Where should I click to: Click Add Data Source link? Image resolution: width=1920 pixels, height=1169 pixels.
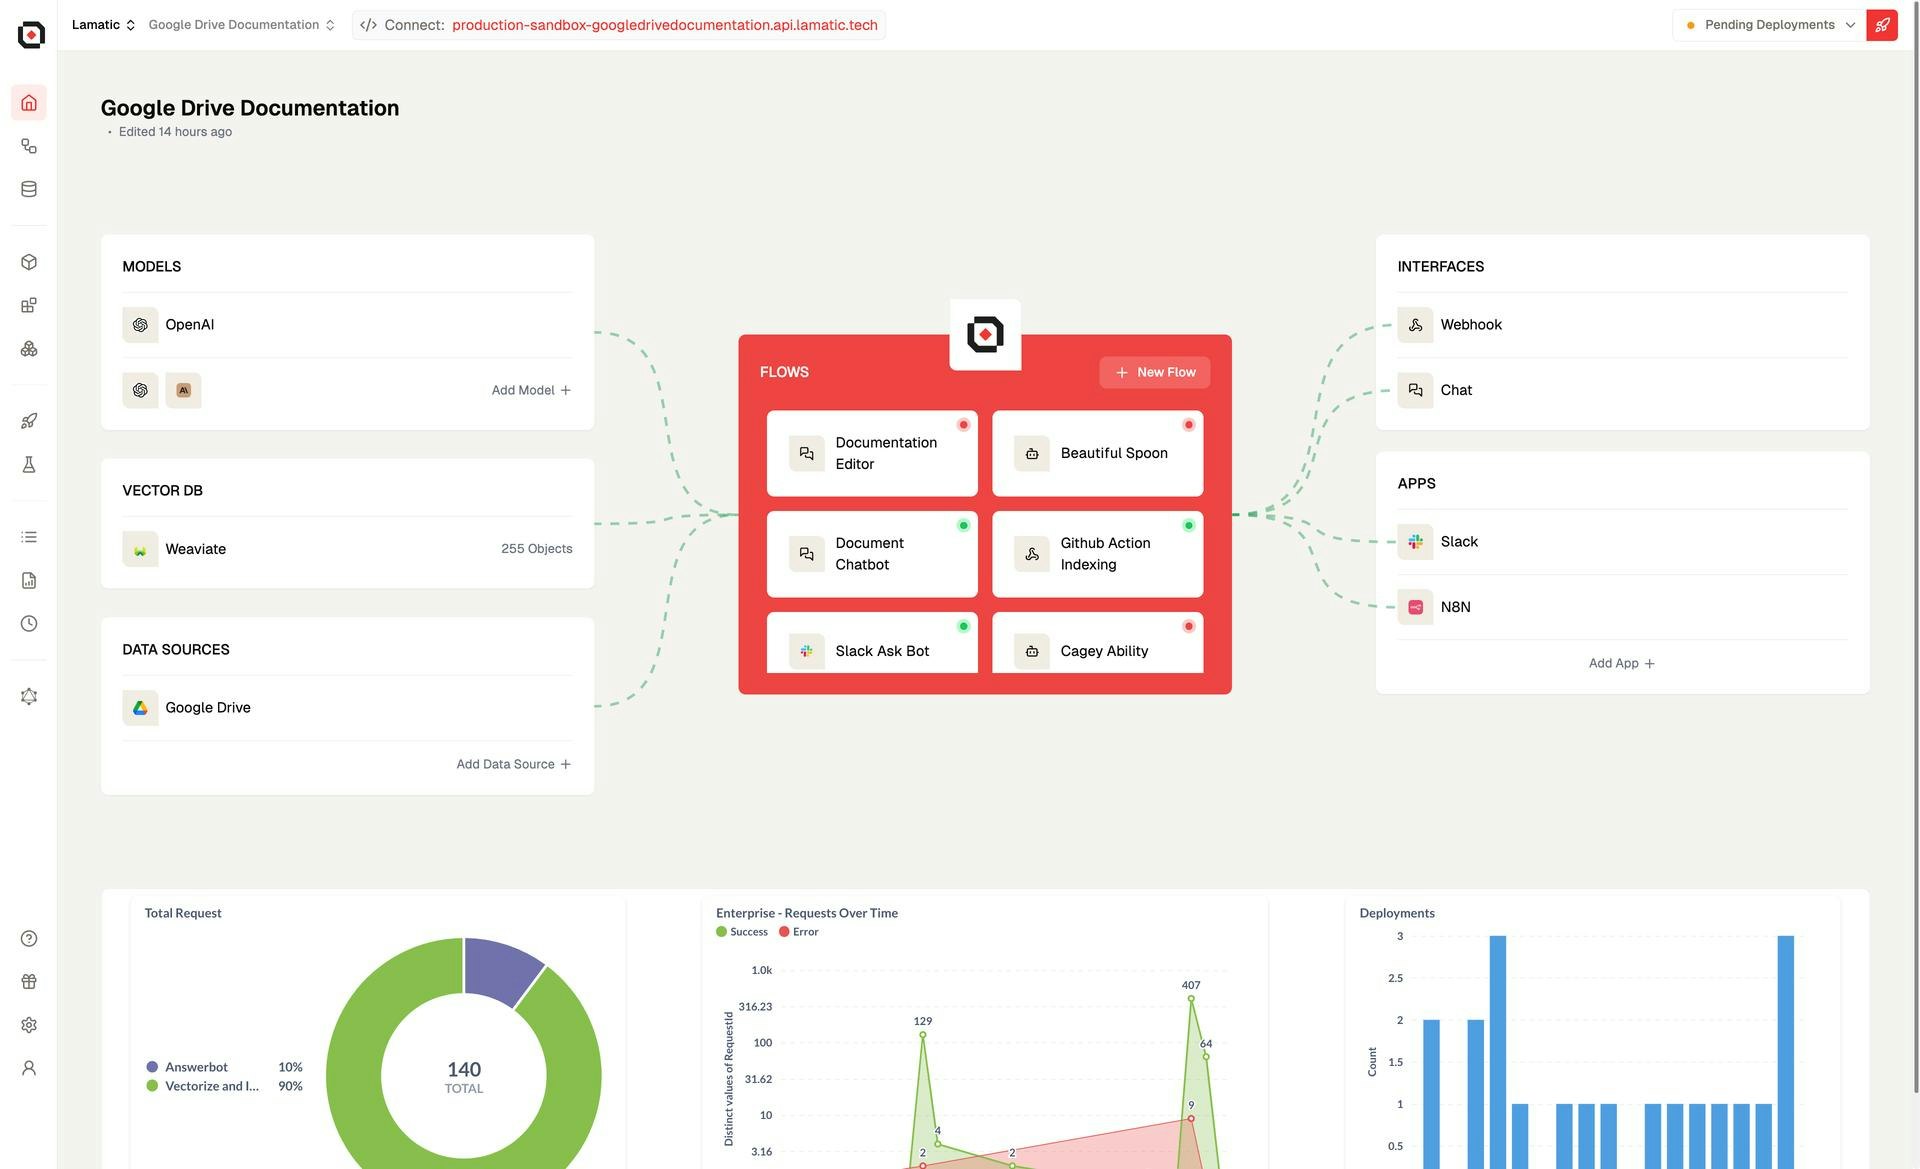pyautogui.click(x=513, y=764)
